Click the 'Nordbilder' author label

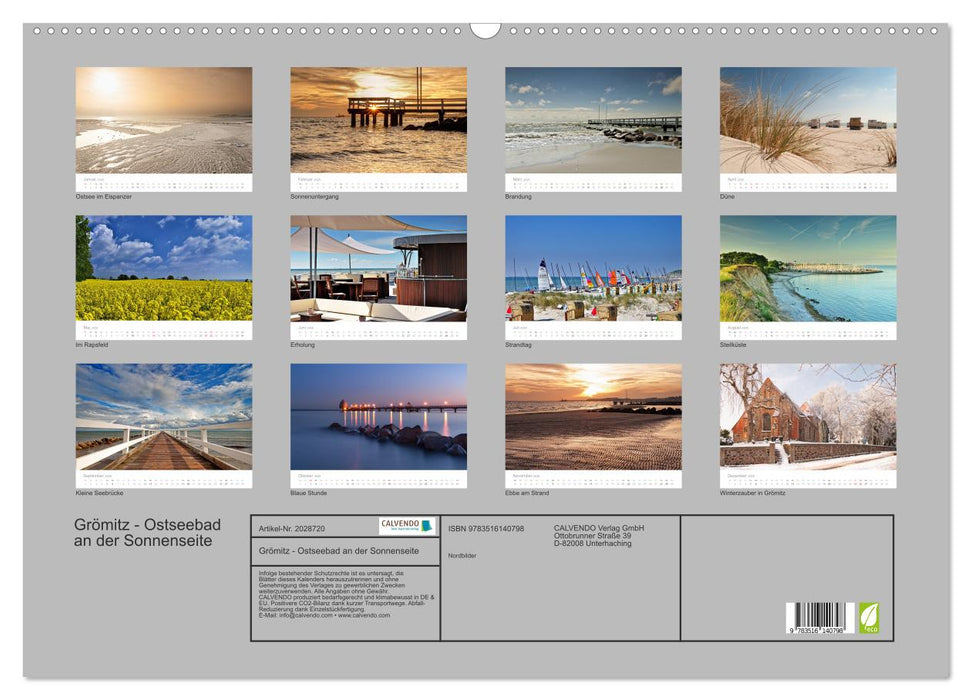(x=464, y=554)
